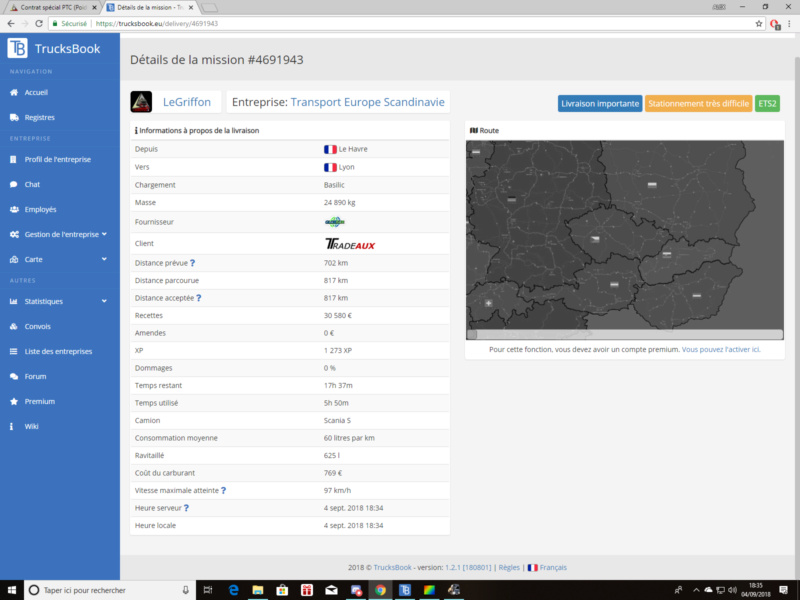
Task: Open the Opera-style extension icon in toolbar
Action: click(x=776, y=24)
